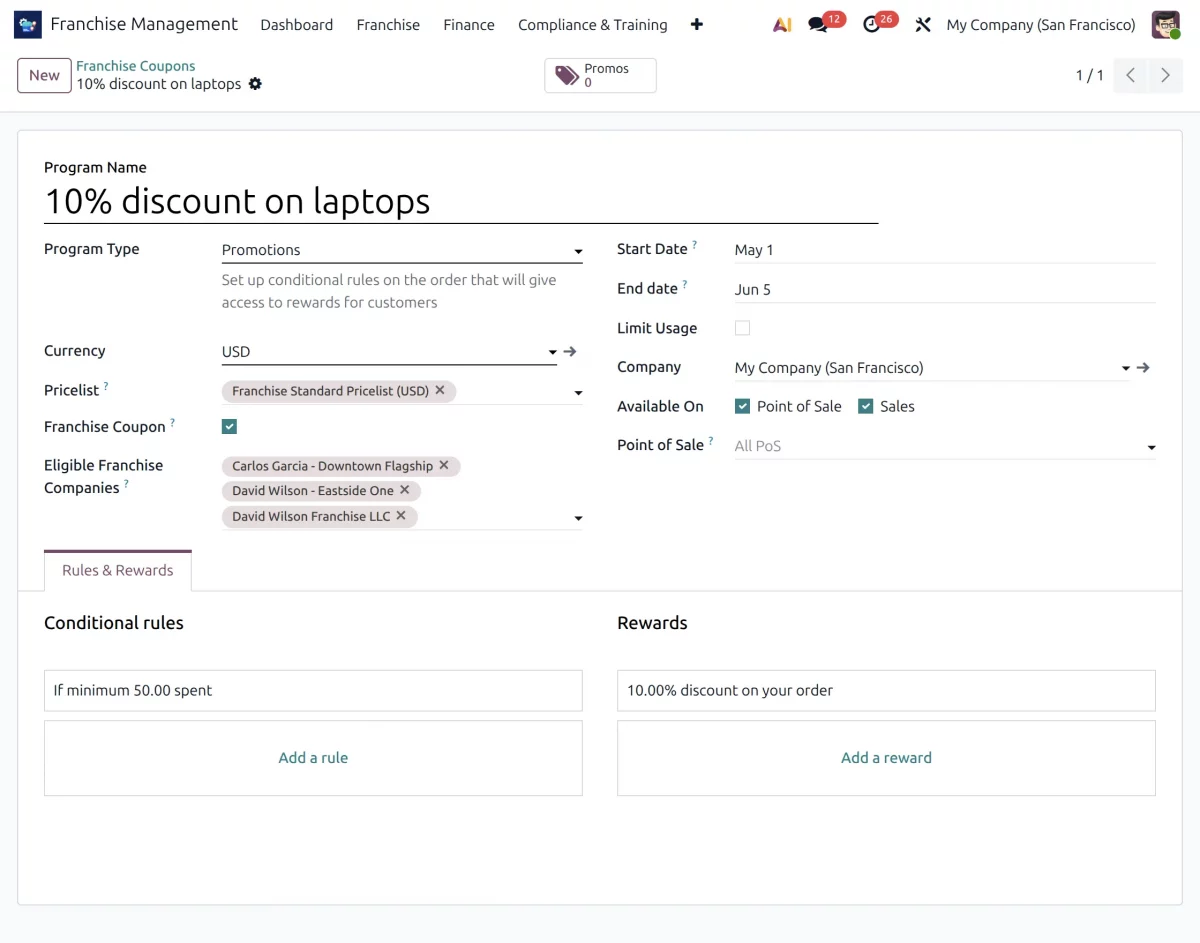Remove David Wilson Franchise LLC tag

click(401, 516)
